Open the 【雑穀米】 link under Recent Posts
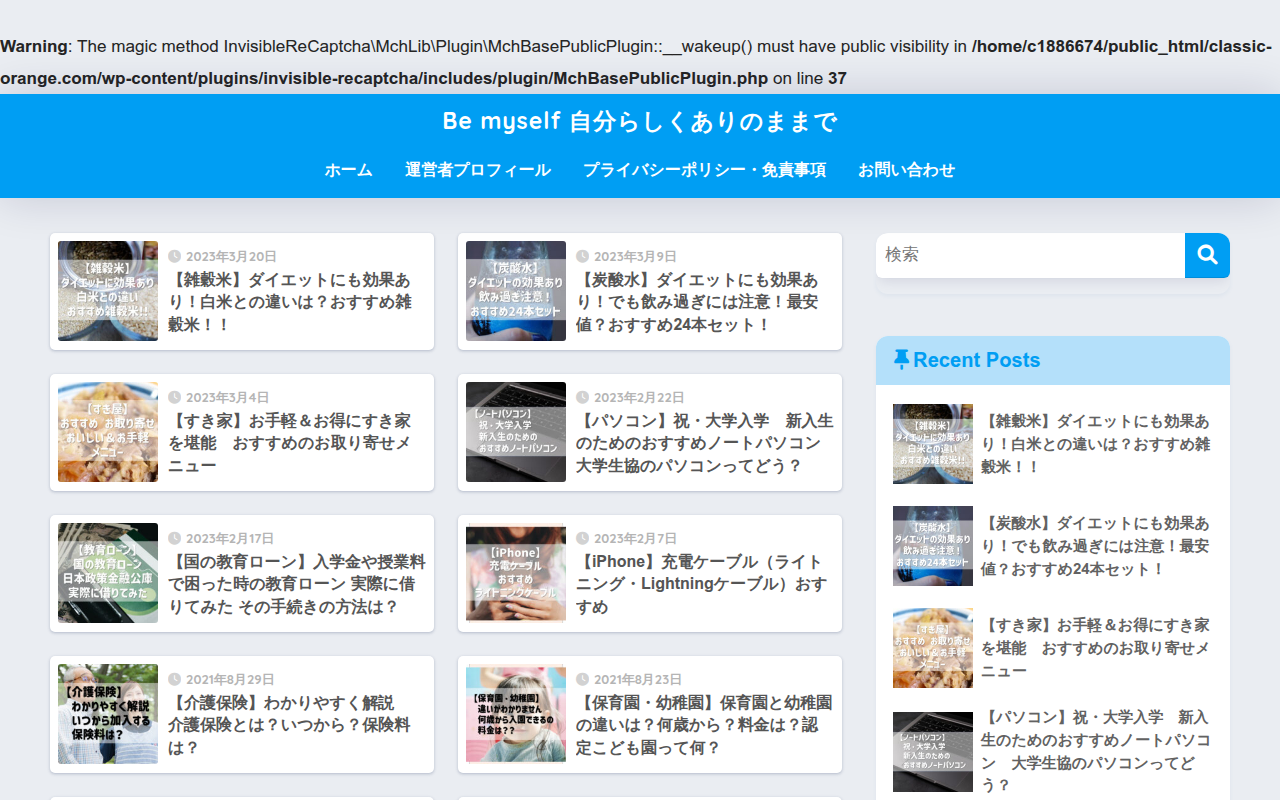Image resolution: width=1280 pixels, height=800 pixels. point(1096,444)
